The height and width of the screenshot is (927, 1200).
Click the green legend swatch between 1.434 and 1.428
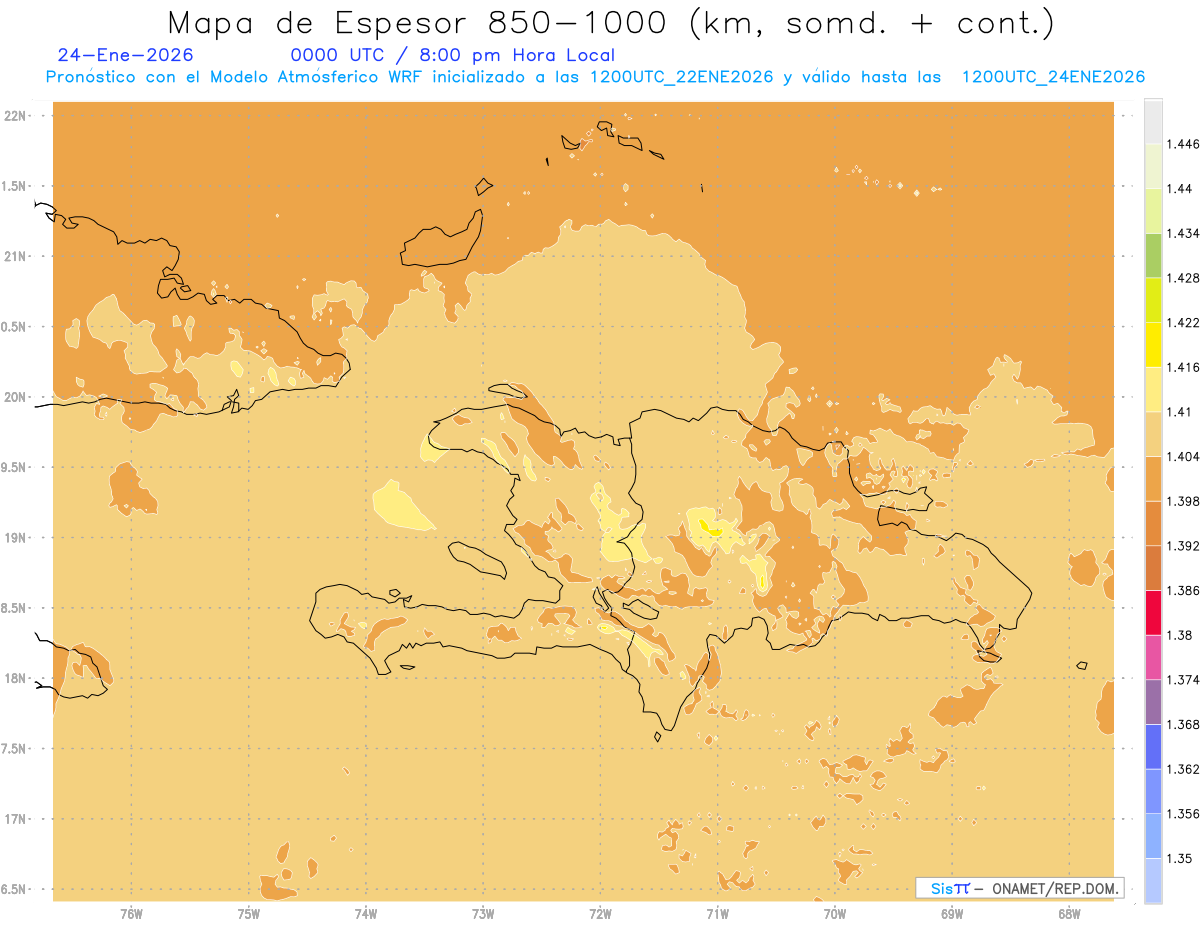(1153, 255)
